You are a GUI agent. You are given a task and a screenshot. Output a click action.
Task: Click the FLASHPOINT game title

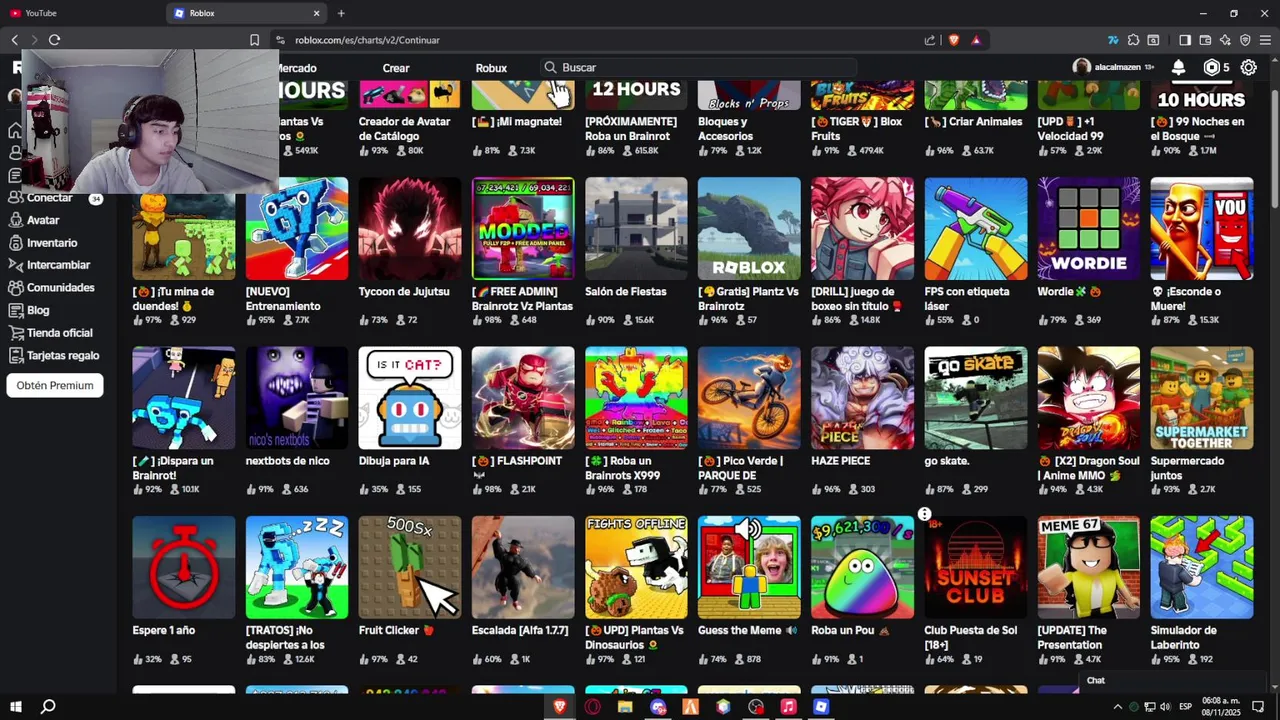click(x=517, y=467)
